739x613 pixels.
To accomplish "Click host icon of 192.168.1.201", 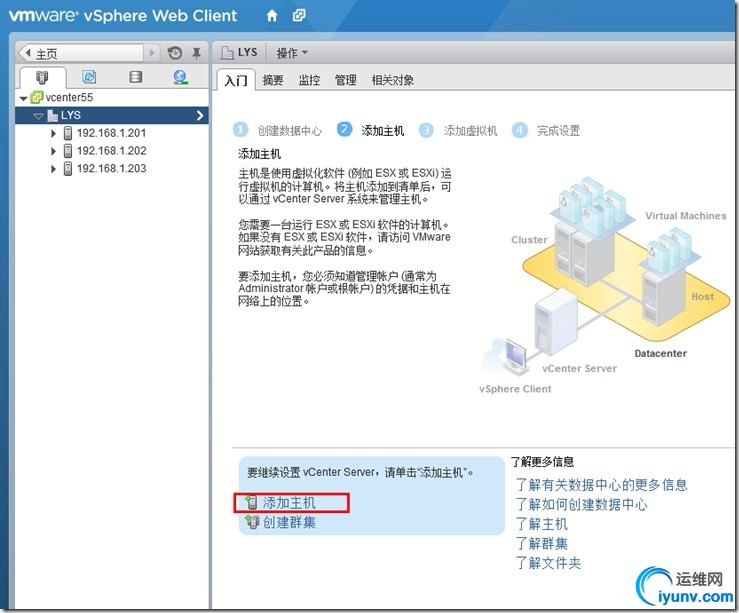I will (x=68, y=133).
